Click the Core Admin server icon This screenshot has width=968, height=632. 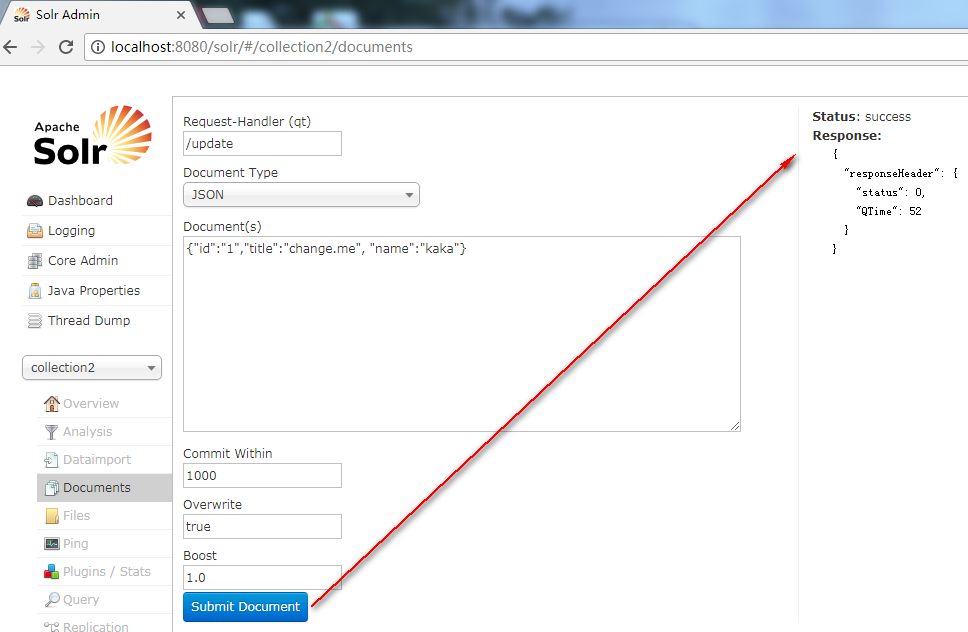point(35,261)
